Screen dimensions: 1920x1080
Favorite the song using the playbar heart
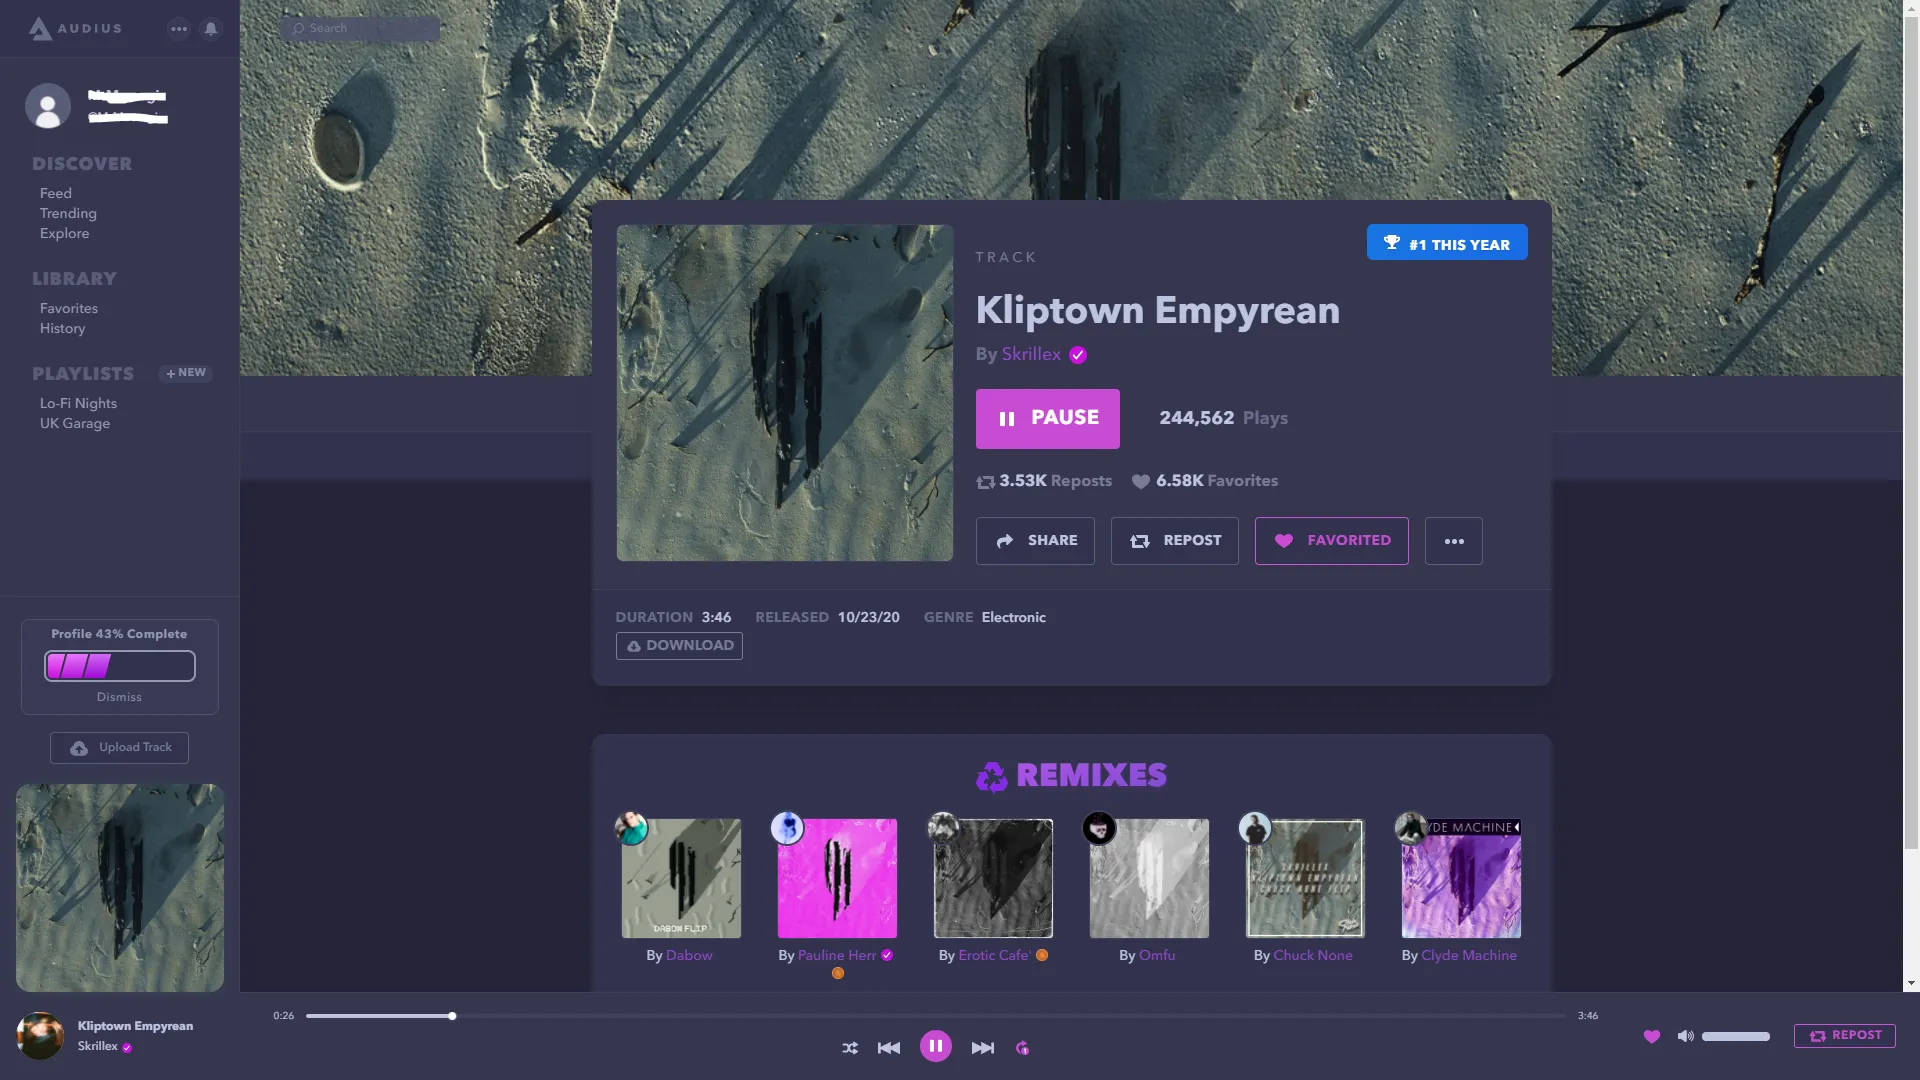(1651, 1036)
